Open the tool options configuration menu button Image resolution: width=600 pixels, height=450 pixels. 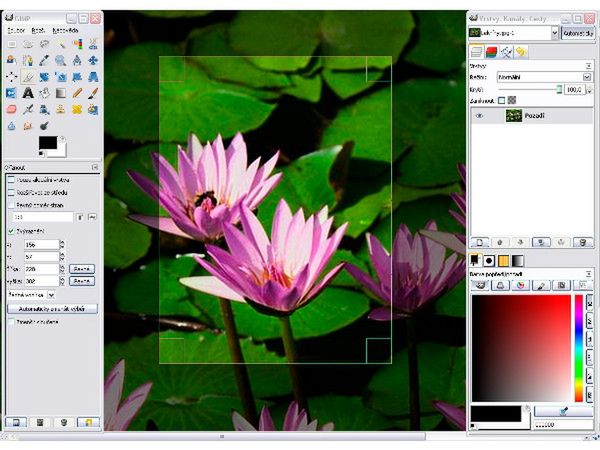tap(95, 167)
